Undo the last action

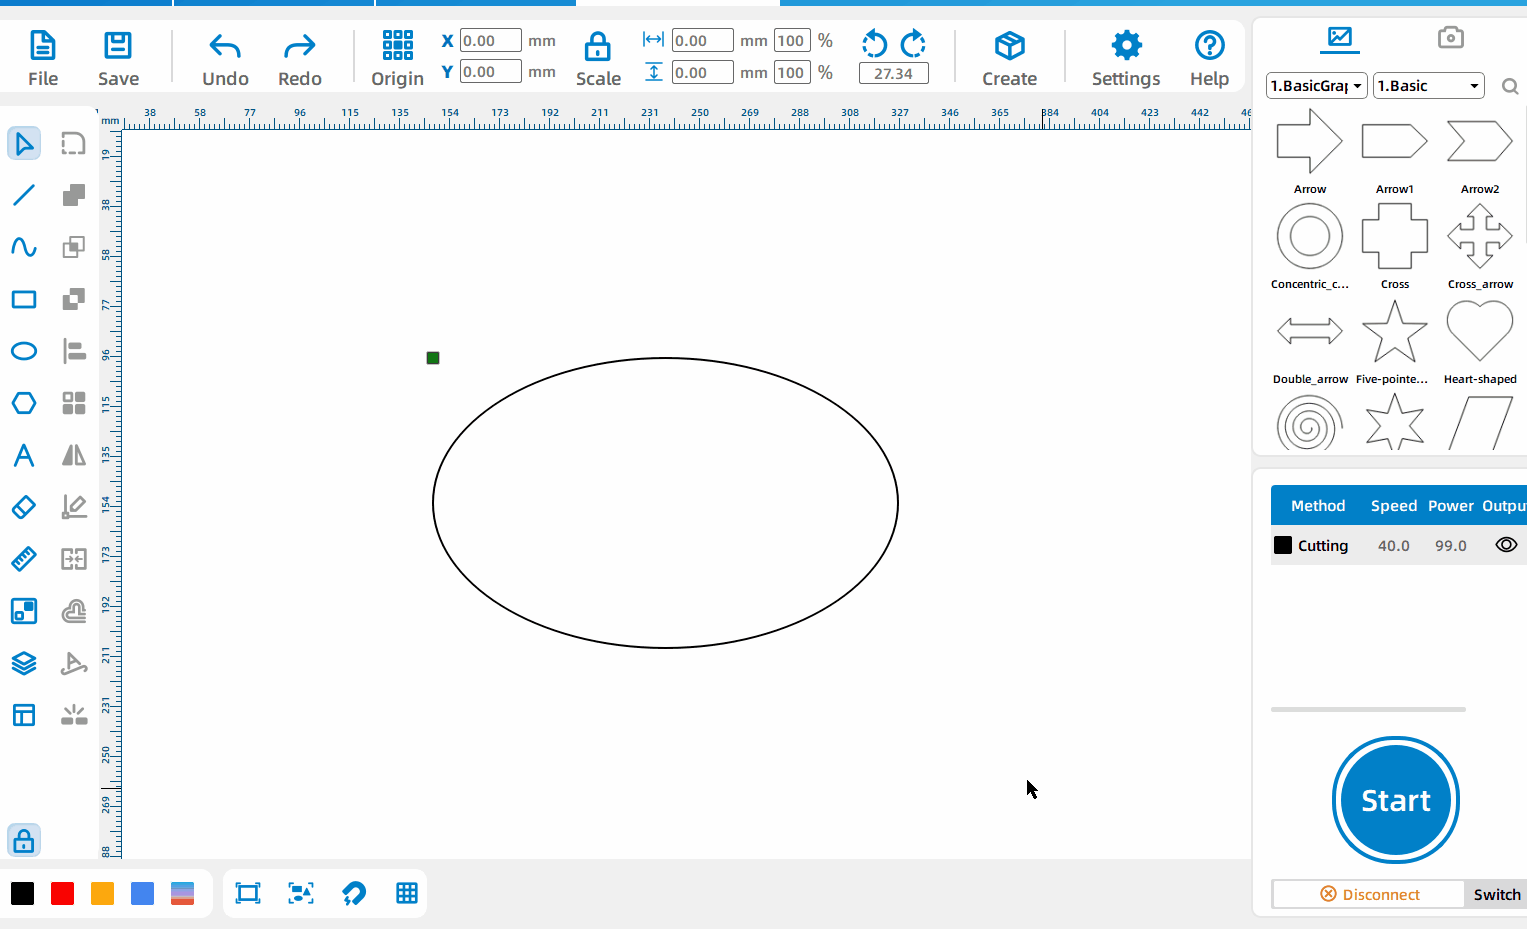pos(225,58)
